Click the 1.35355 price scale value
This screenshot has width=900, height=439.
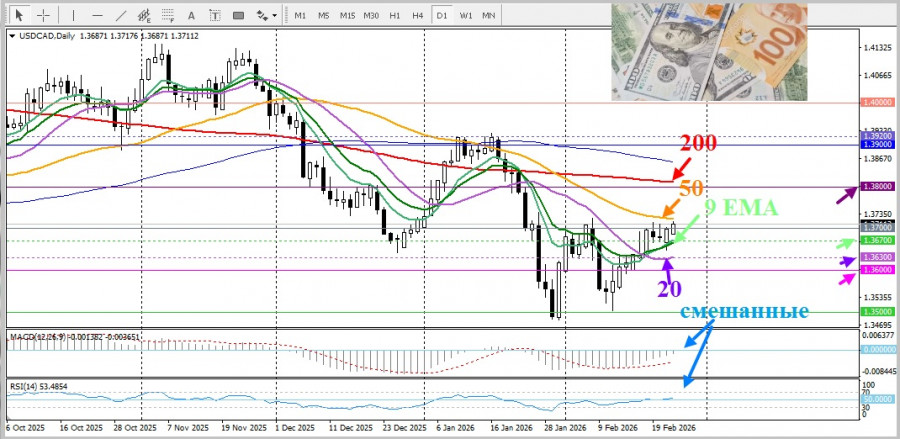[878, 297]
